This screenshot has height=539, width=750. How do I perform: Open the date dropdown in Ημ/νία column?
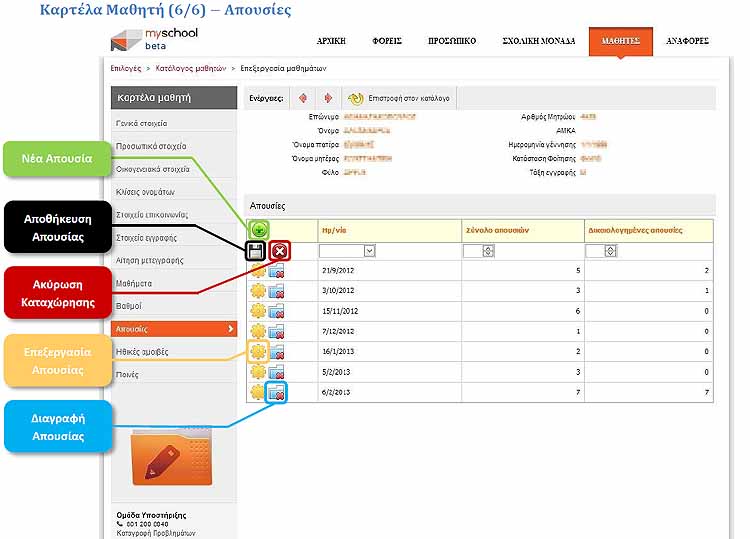[369, 251]
